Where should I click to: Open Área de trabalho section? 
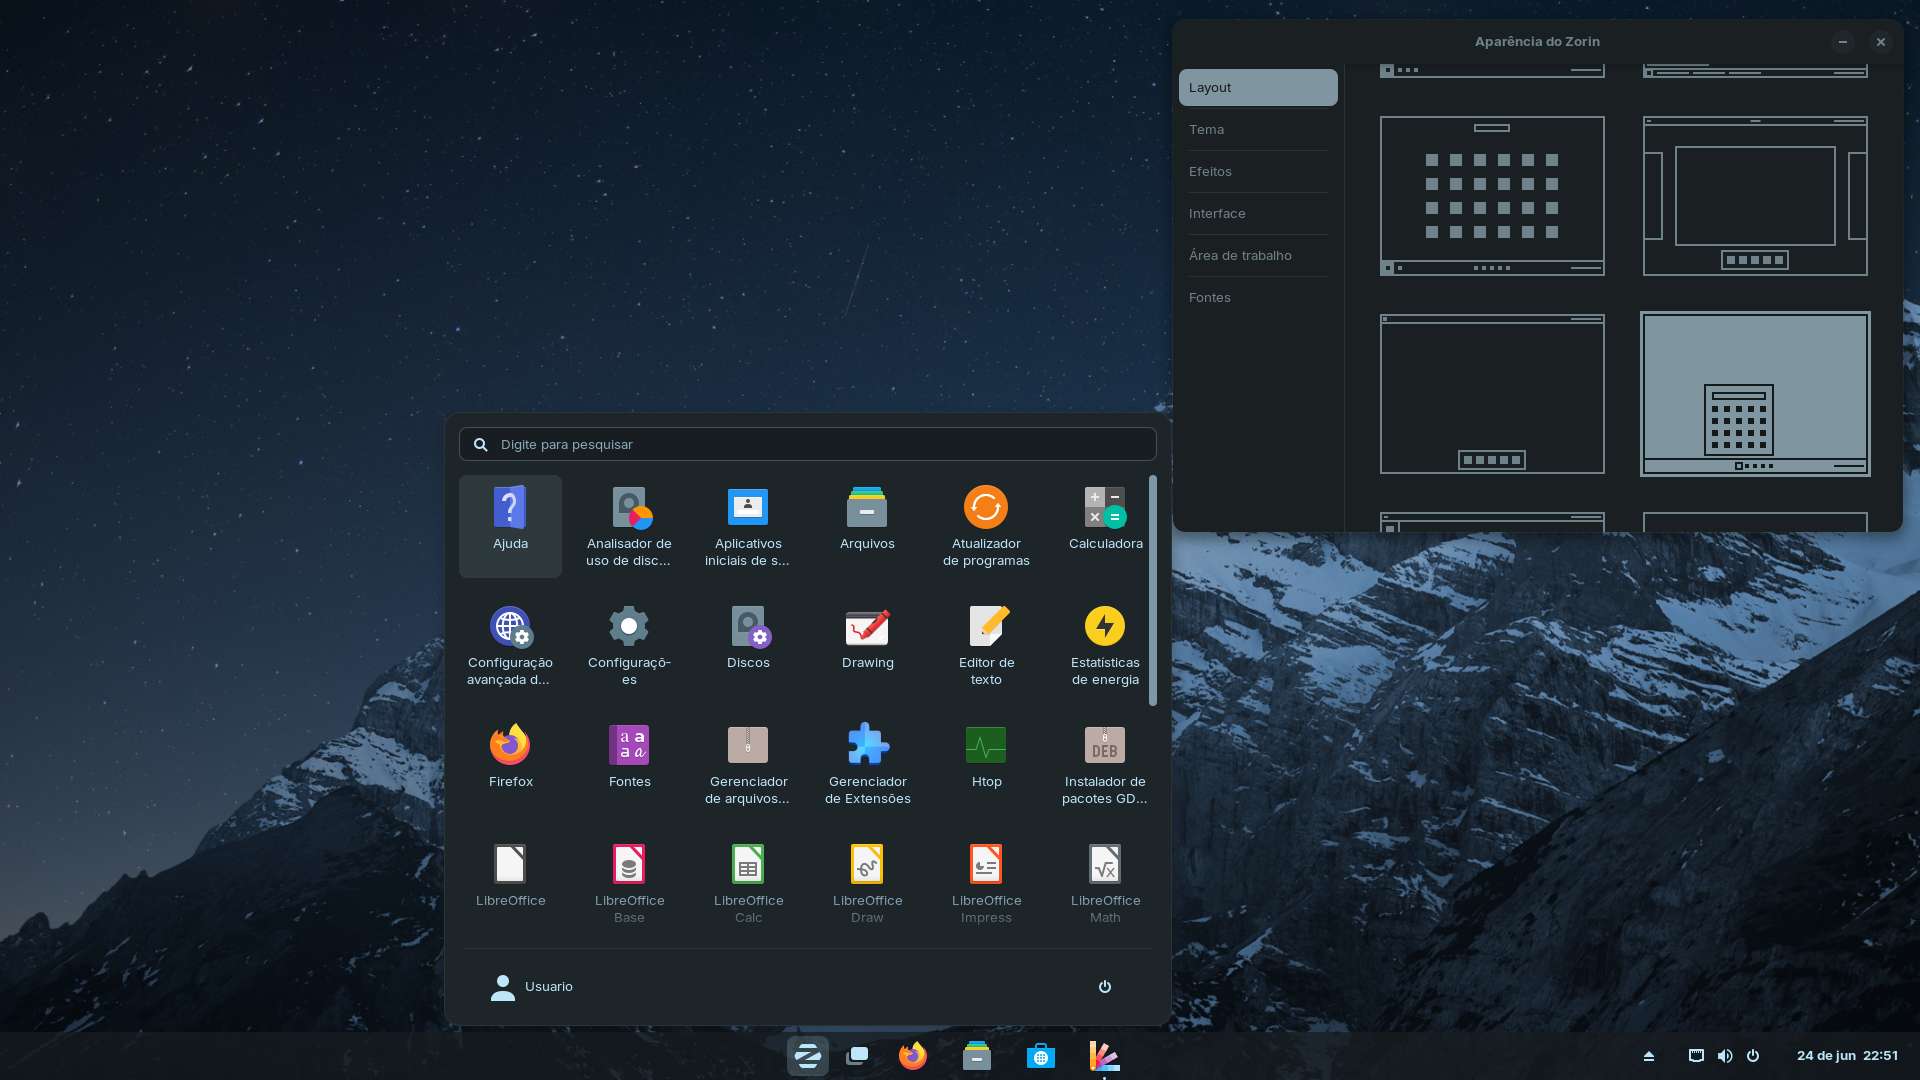tap(1258, 255)
